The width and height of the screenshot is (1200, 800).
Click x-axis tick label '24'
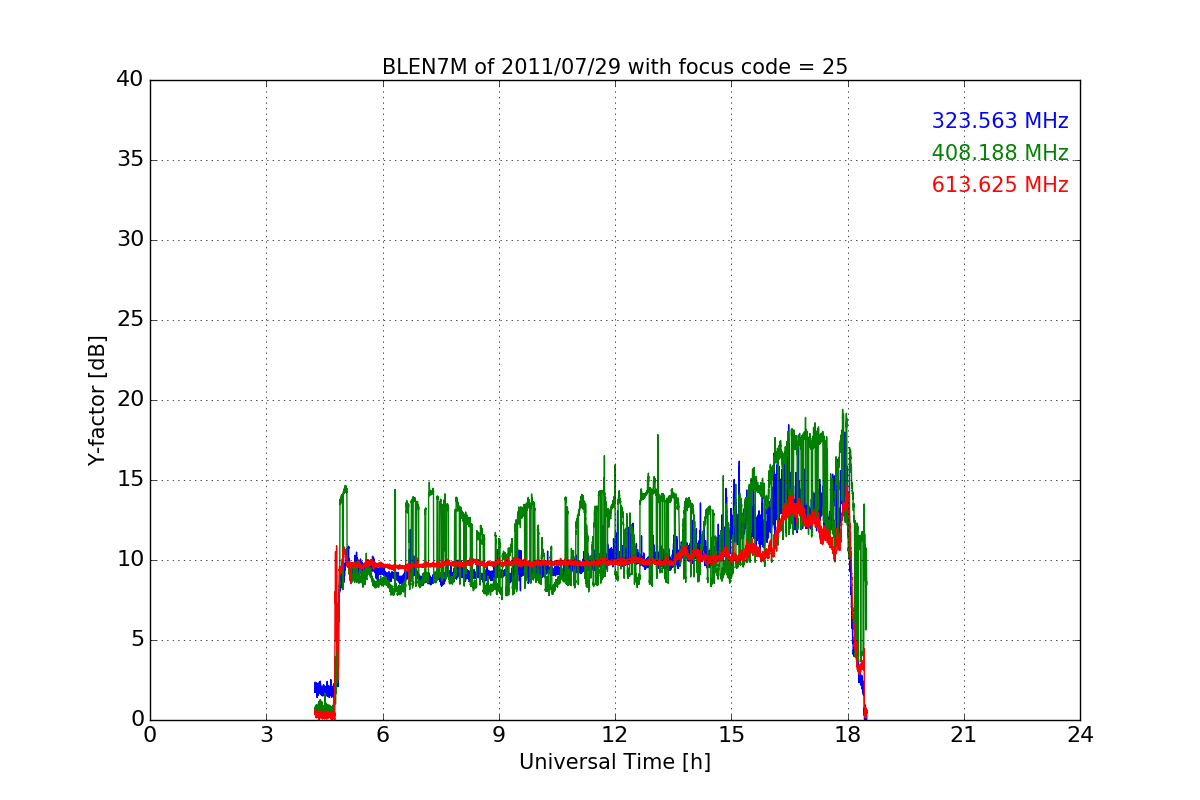click(x=1080, y=734)
